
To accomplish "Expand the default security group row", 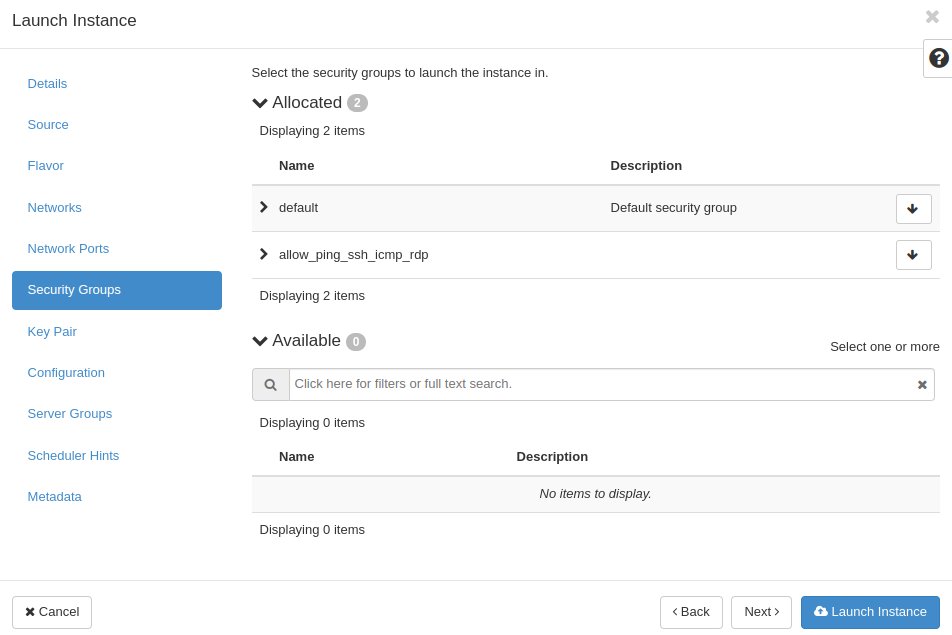I will click(x=264, y=207).
